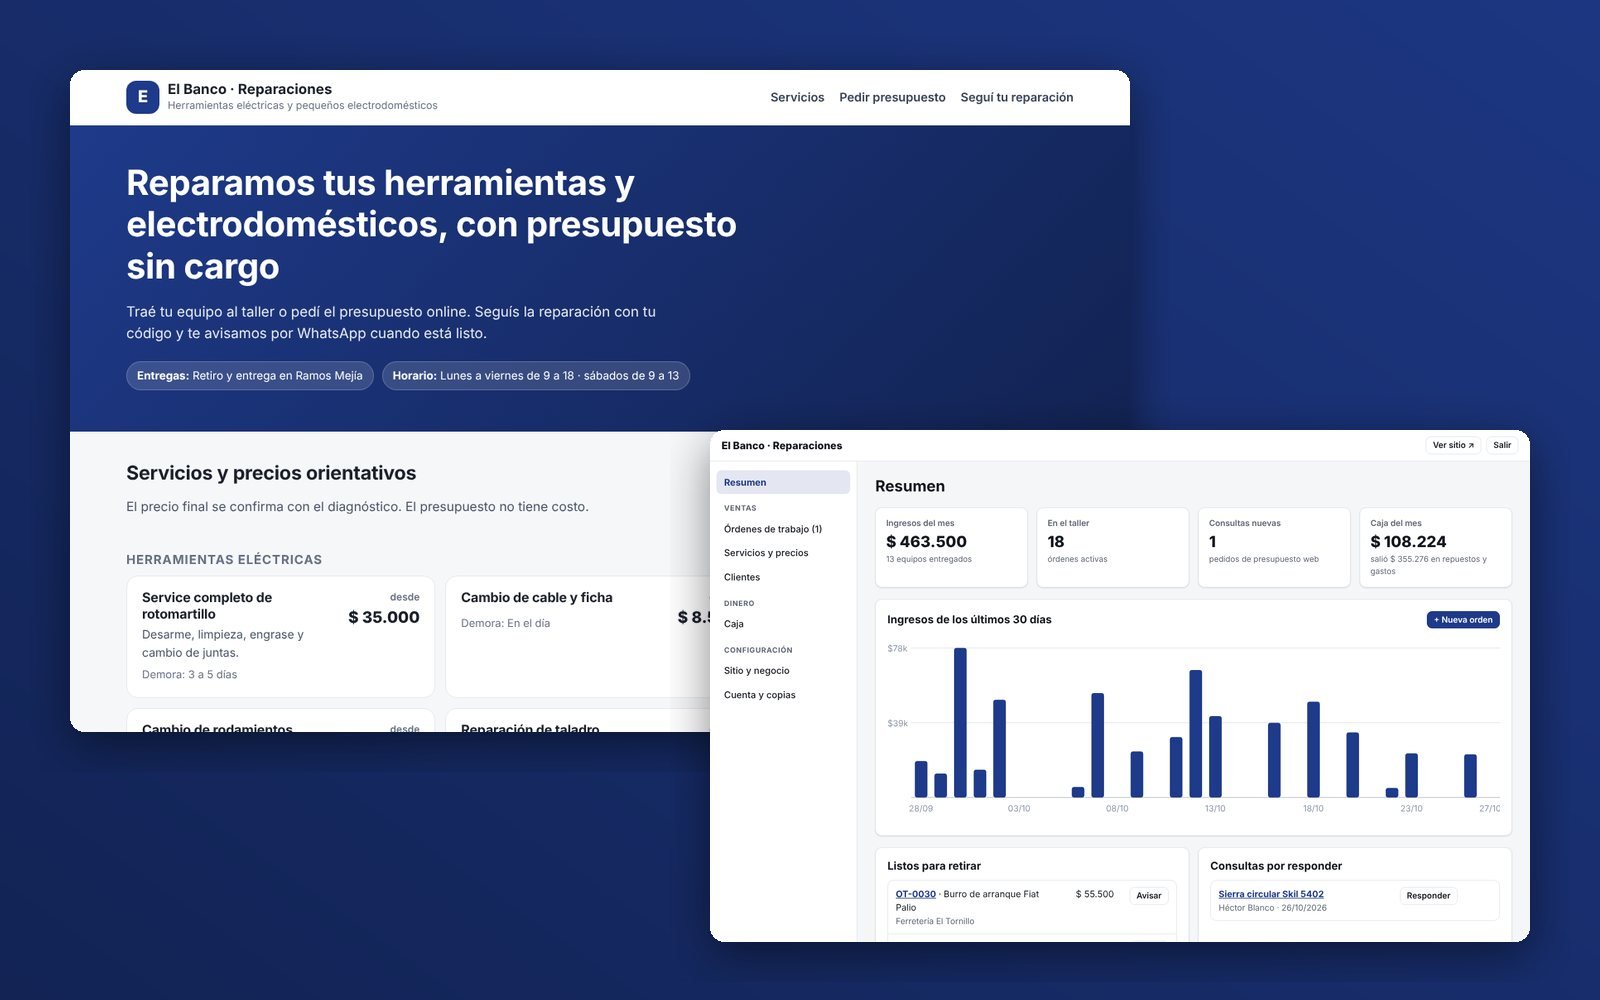
Task: Click the Caja del mes card
Action: click(1435, 547)
